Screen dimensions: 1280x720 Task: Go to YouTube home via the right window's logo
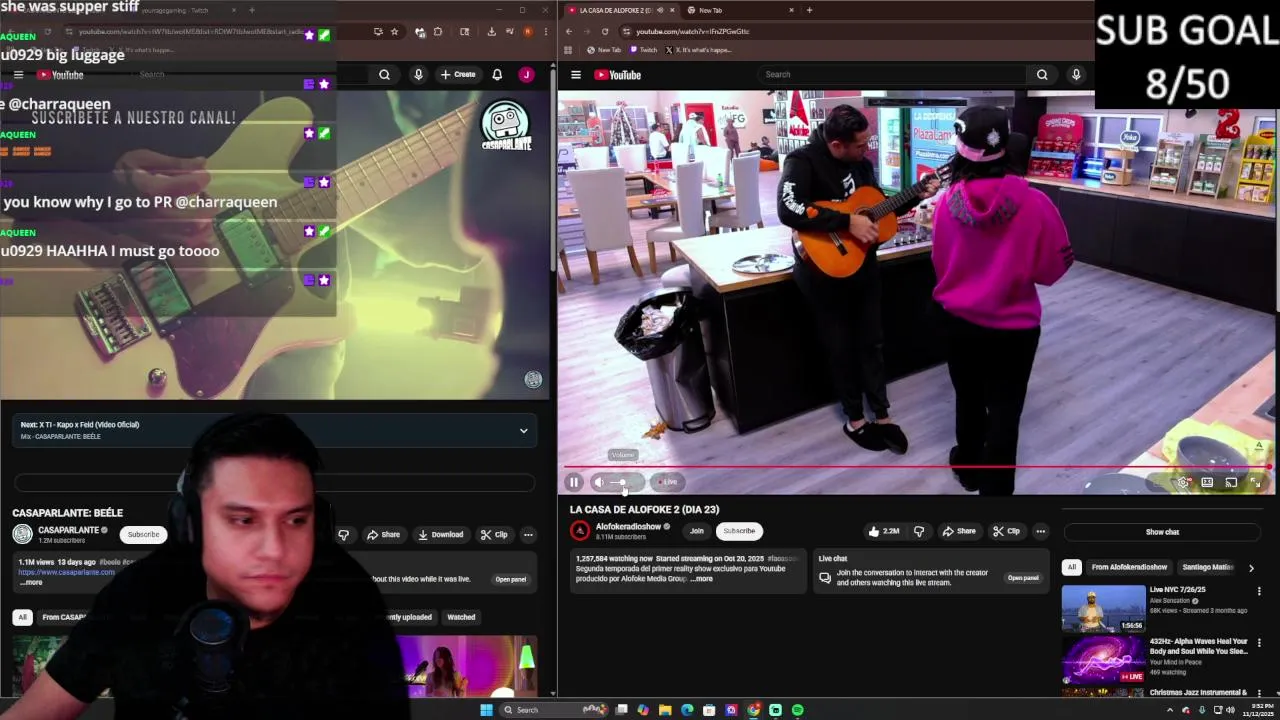[x=618, y=75]
